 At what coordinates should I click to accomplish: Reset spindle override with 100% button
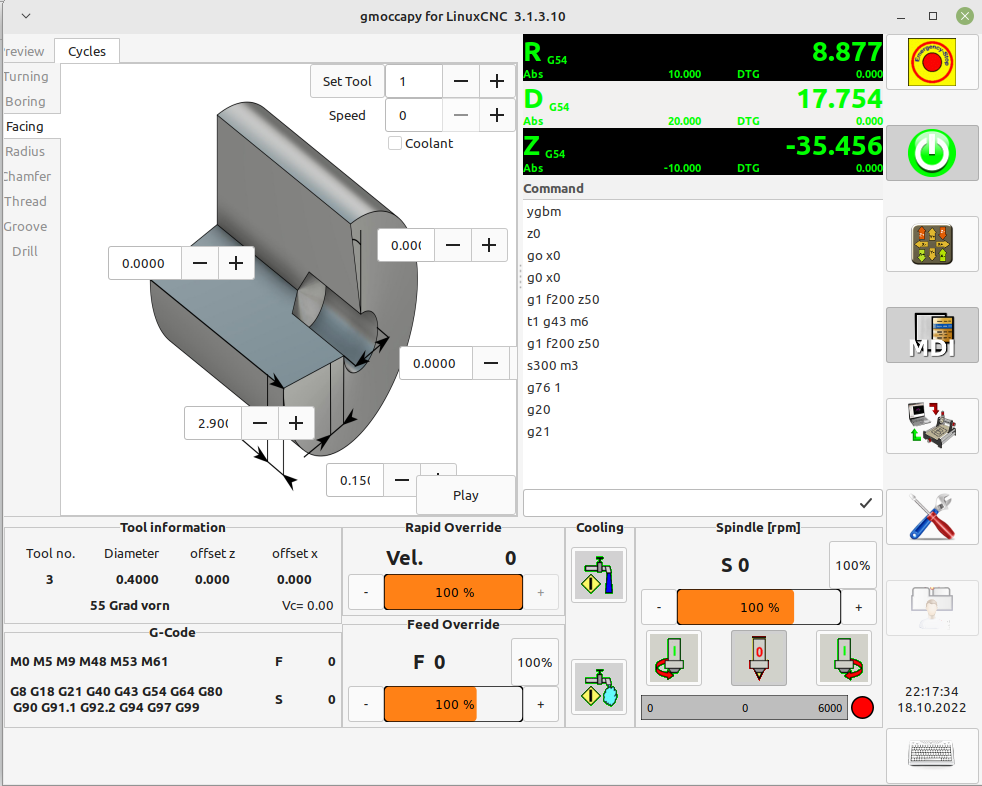[852, 566]
